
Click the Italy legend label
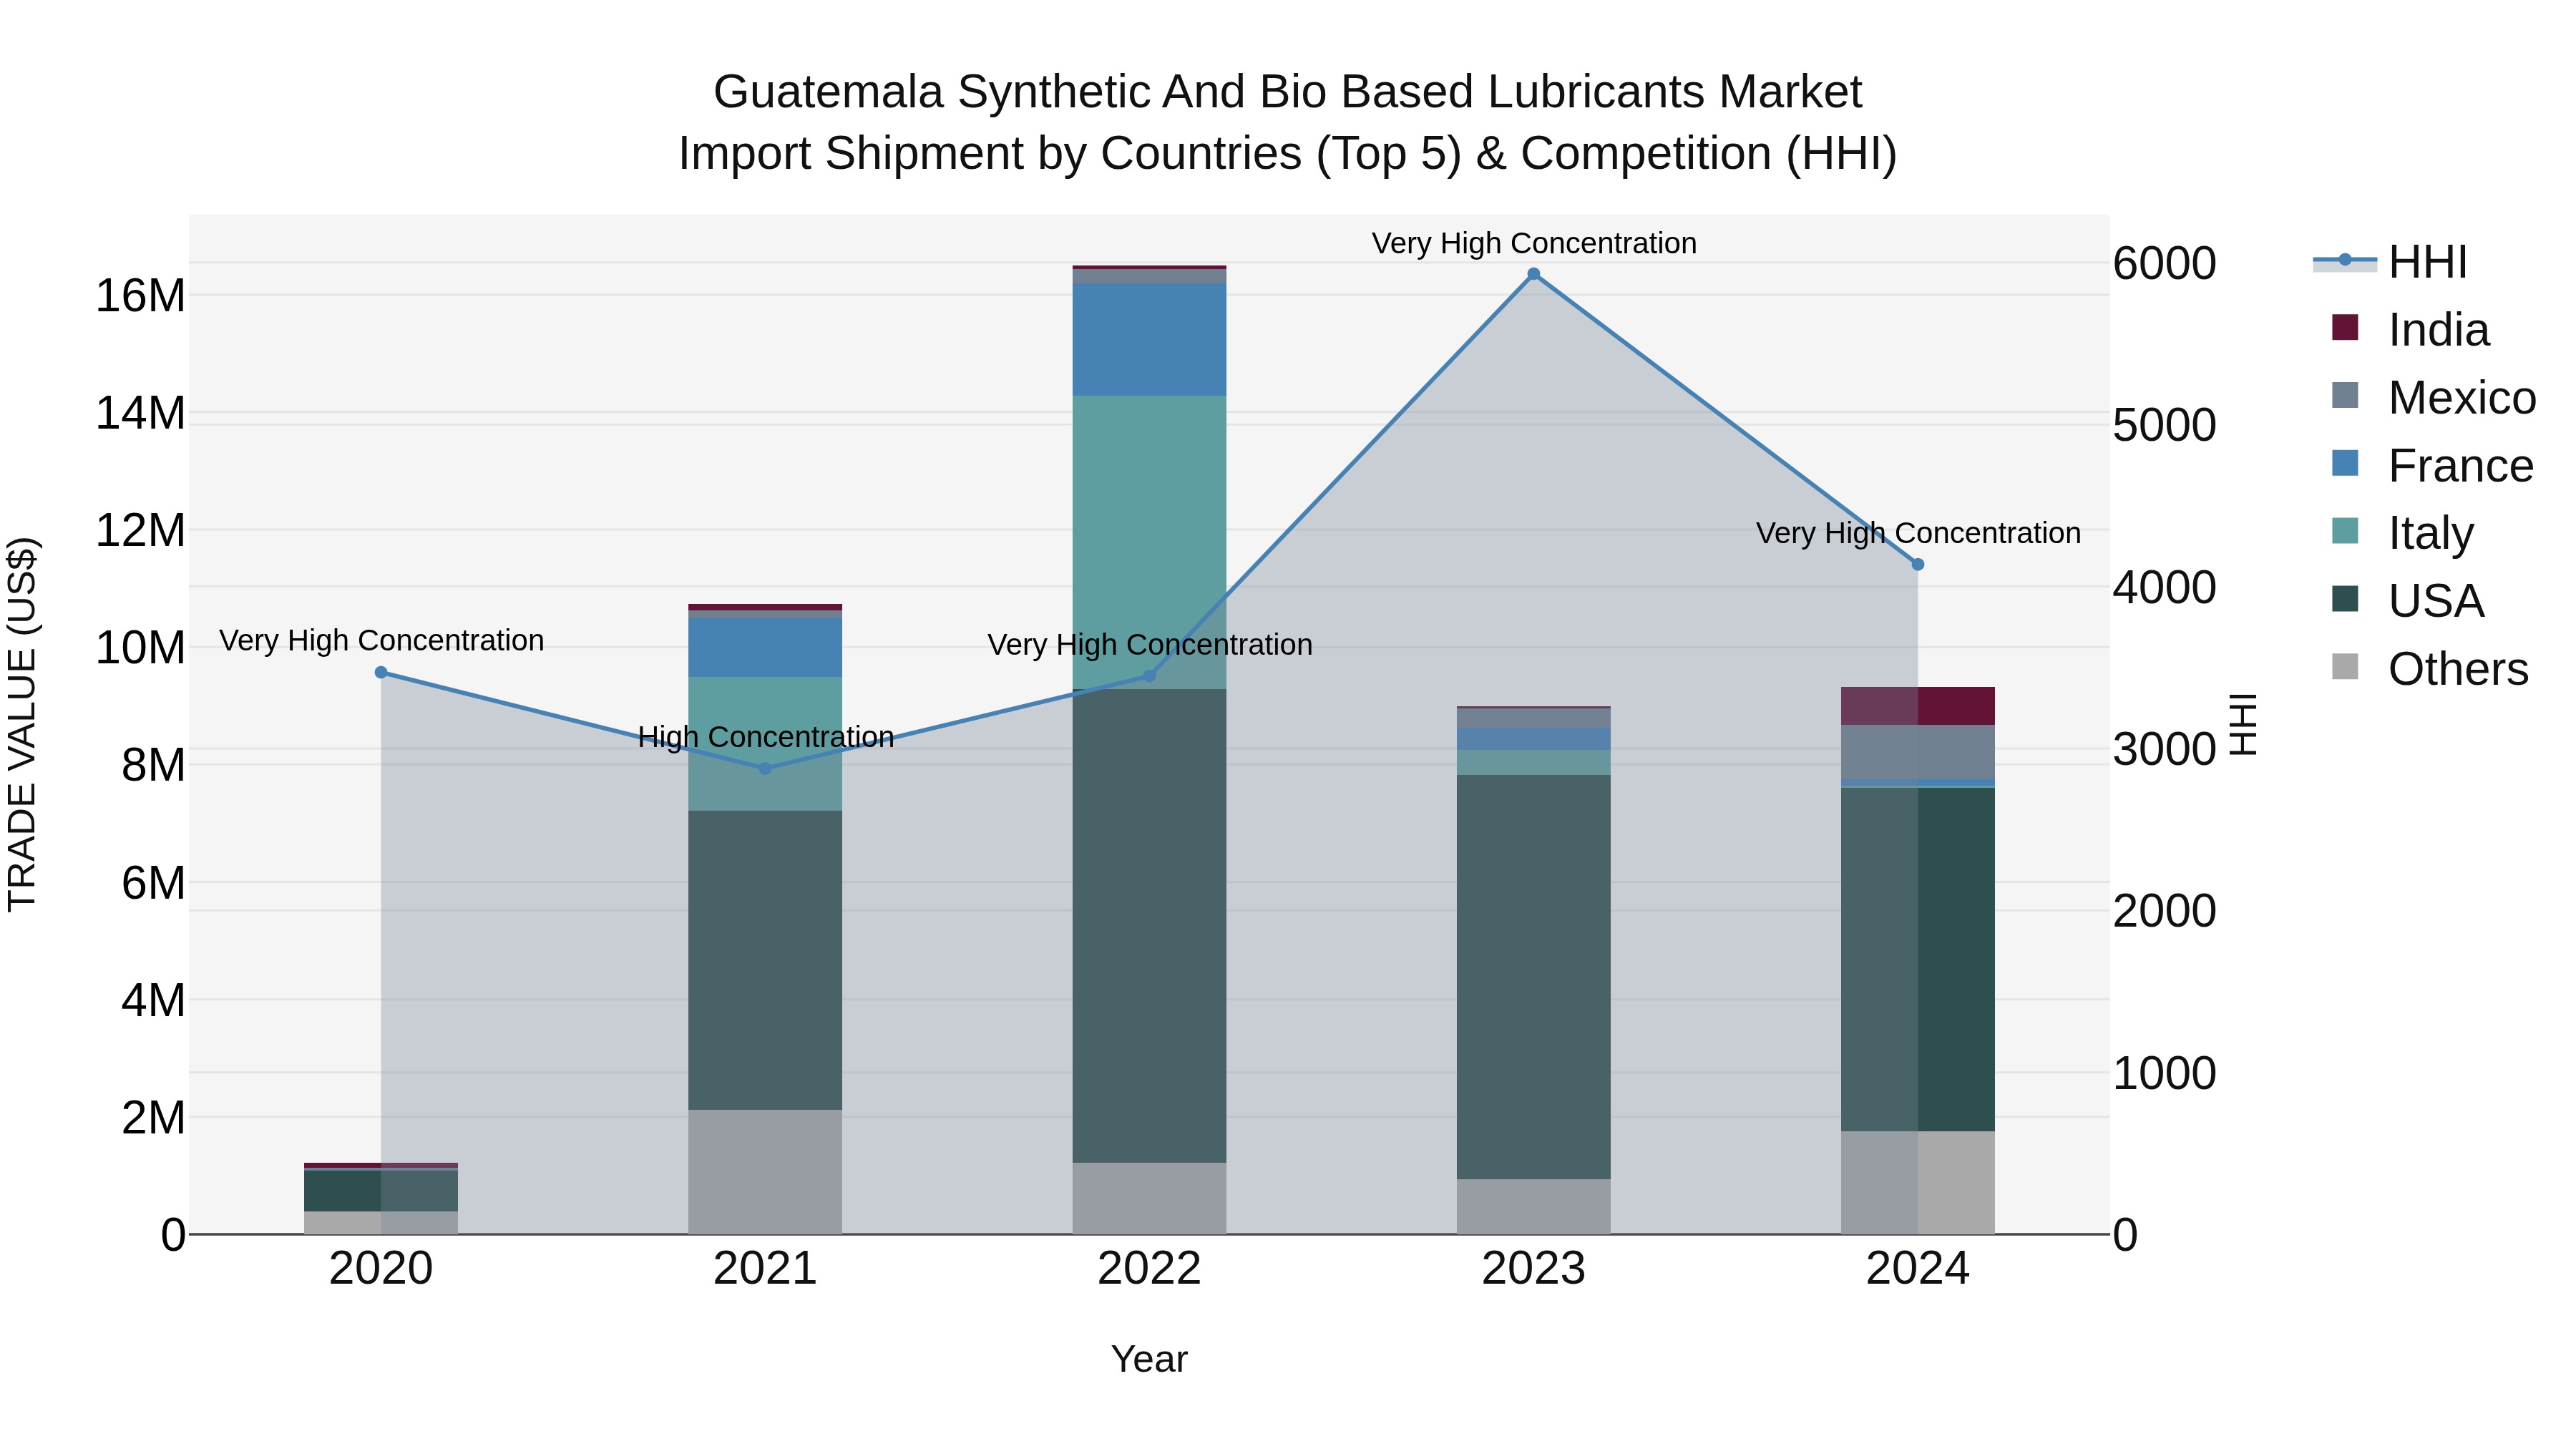click(2431, 534)
